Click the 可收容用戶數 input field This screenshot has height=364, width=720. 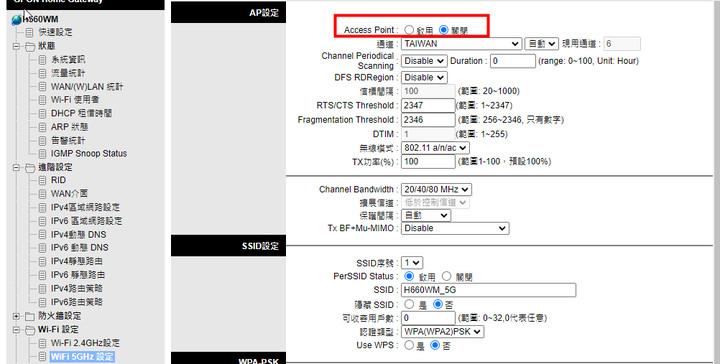pyautogui.click(x=428, y=318)
